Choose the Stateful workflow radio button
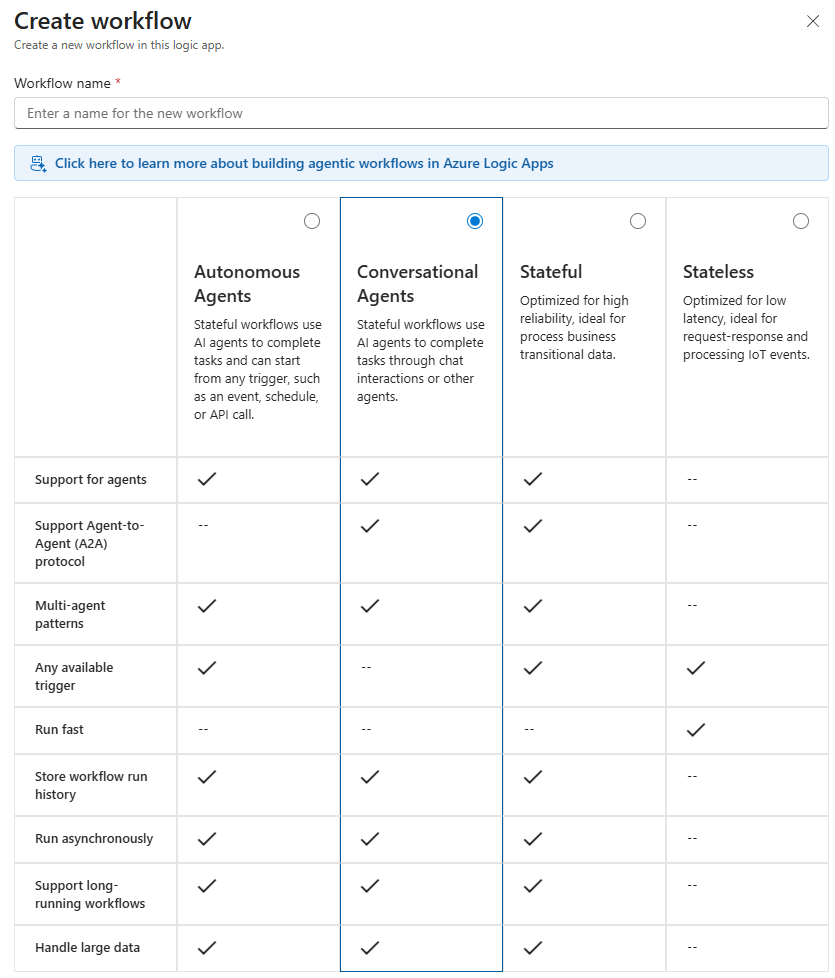The height and width of the screenshot is (978, 835). point(638,221)
